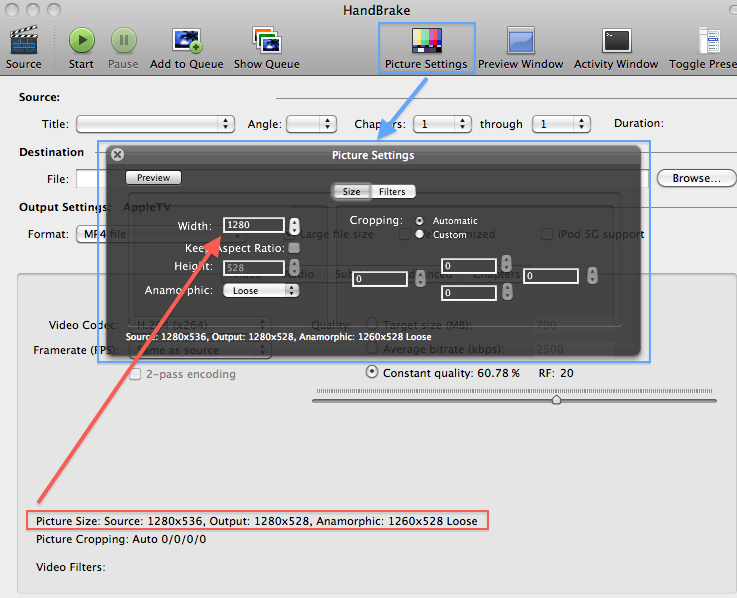Select the Constant quality radio button

pos(372,372)
